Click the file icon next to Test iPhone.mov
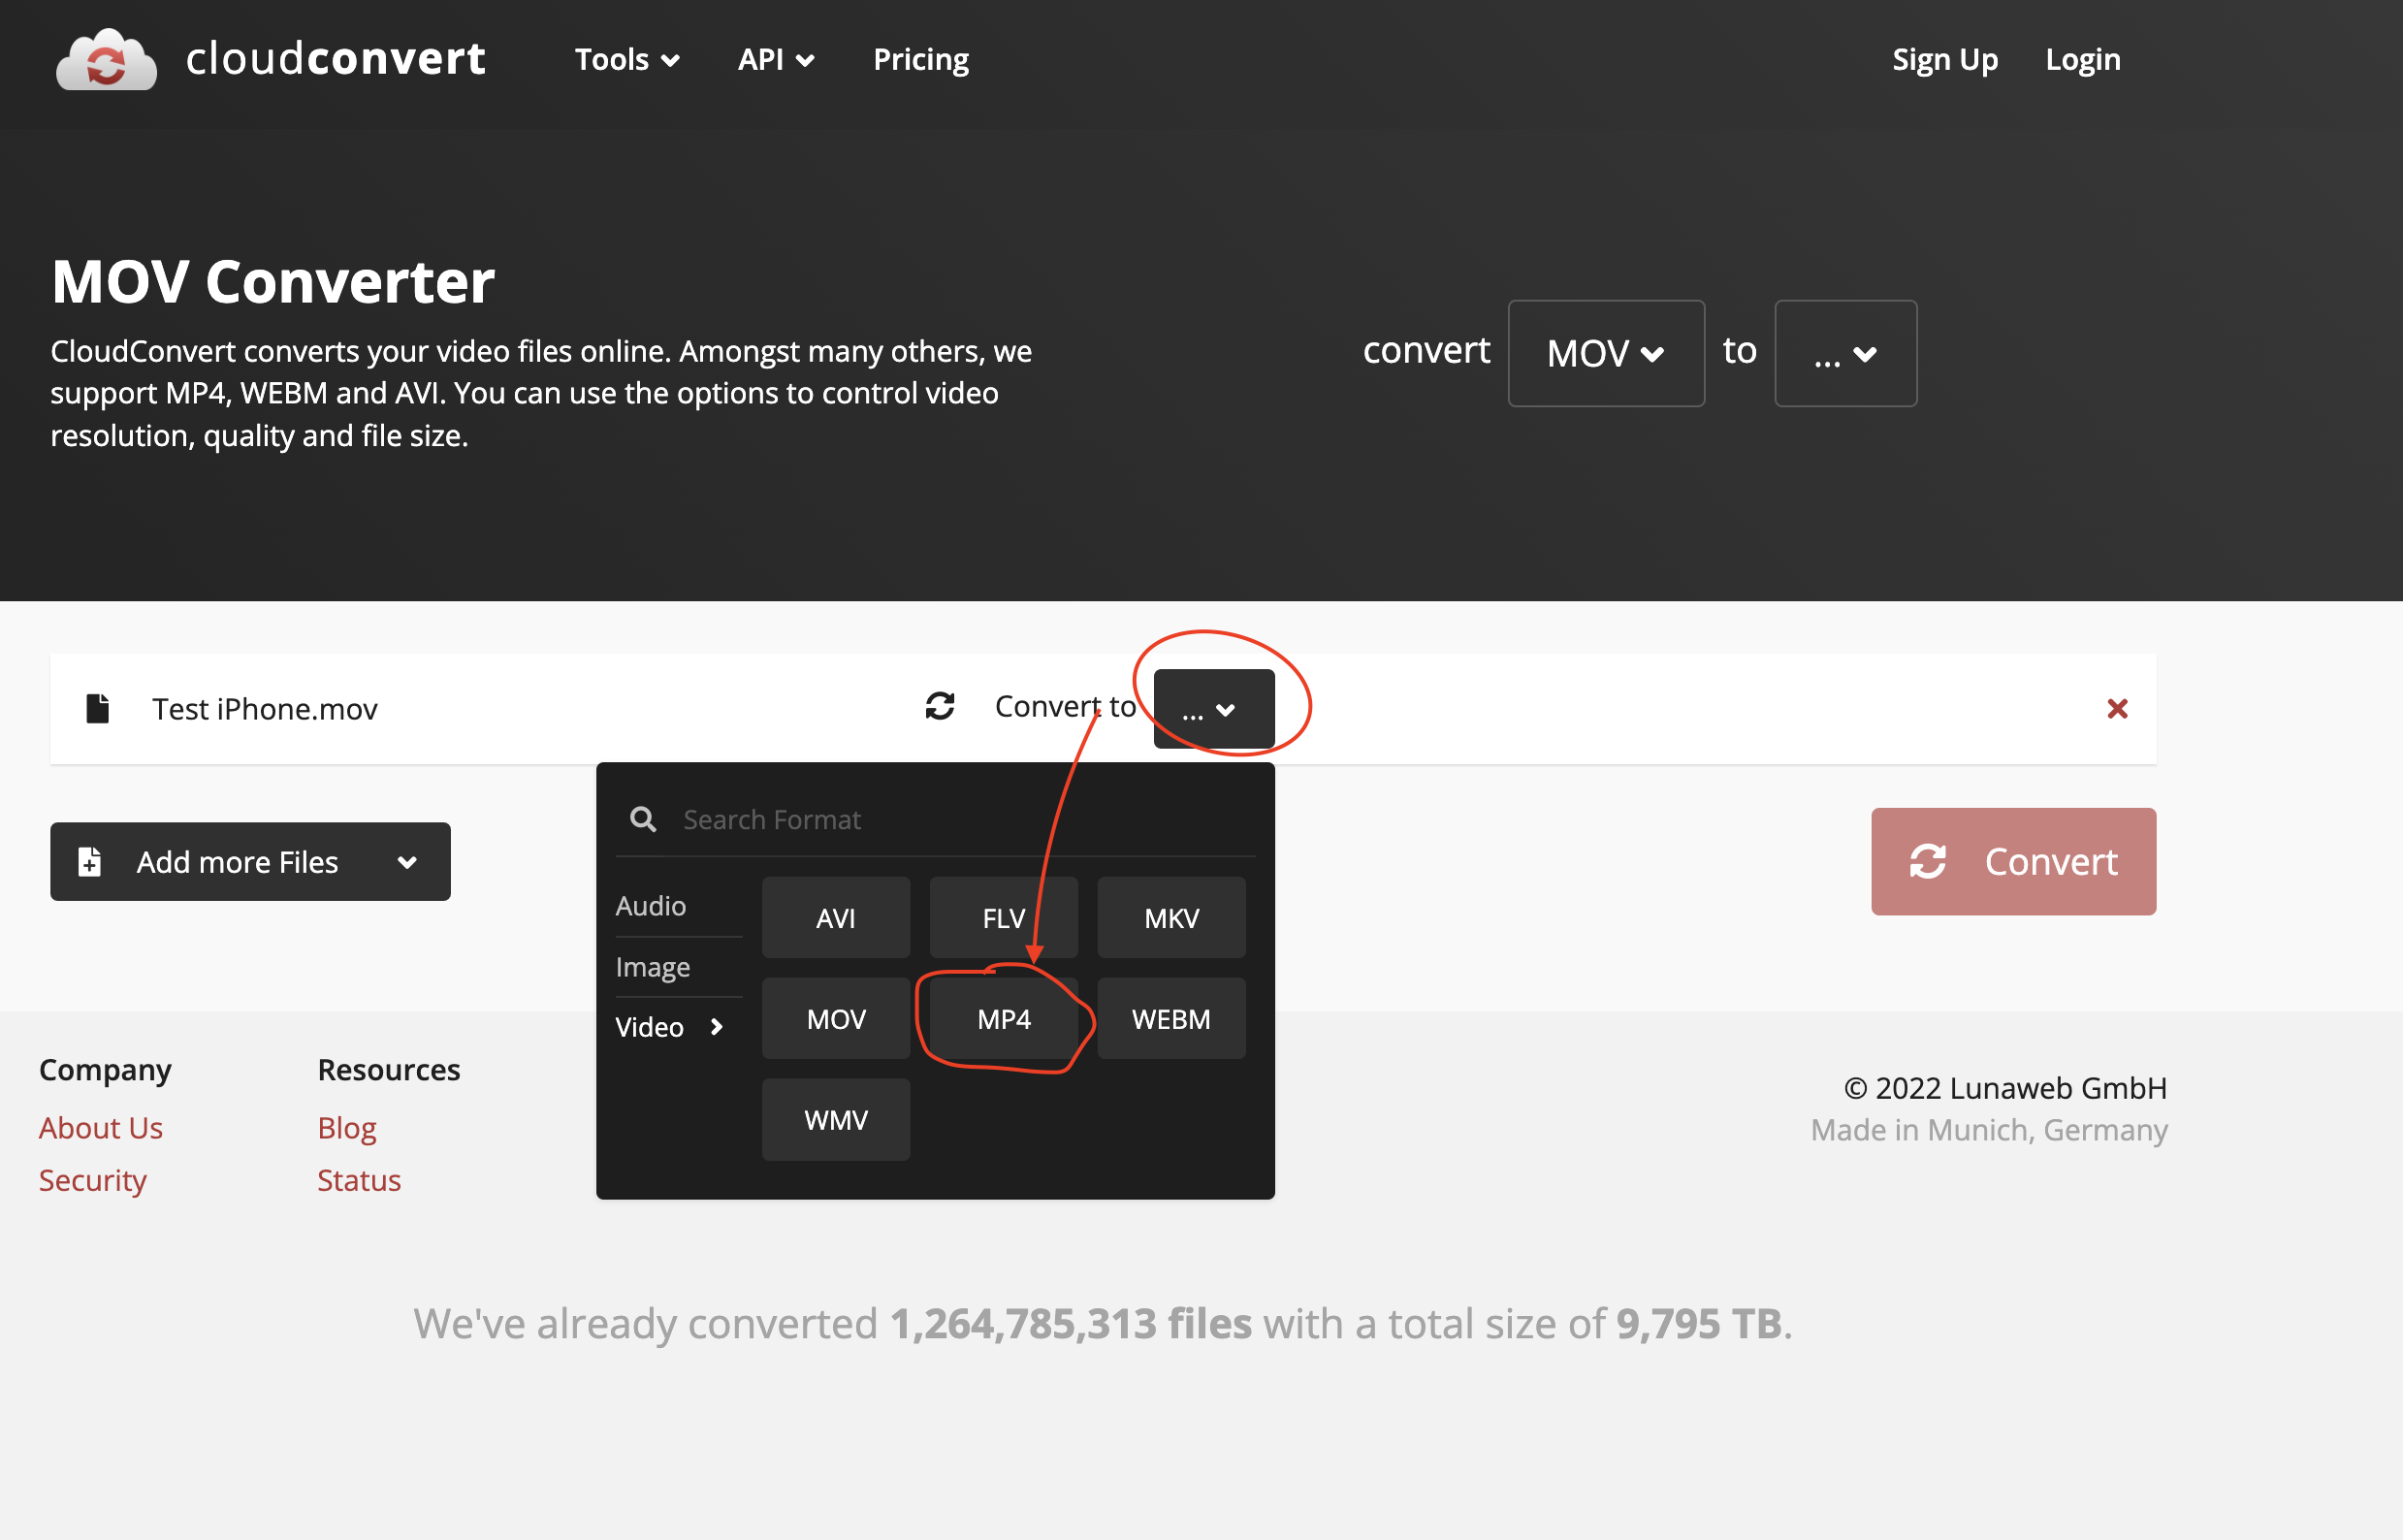The image size is (2403, 1540). point(98,708)
